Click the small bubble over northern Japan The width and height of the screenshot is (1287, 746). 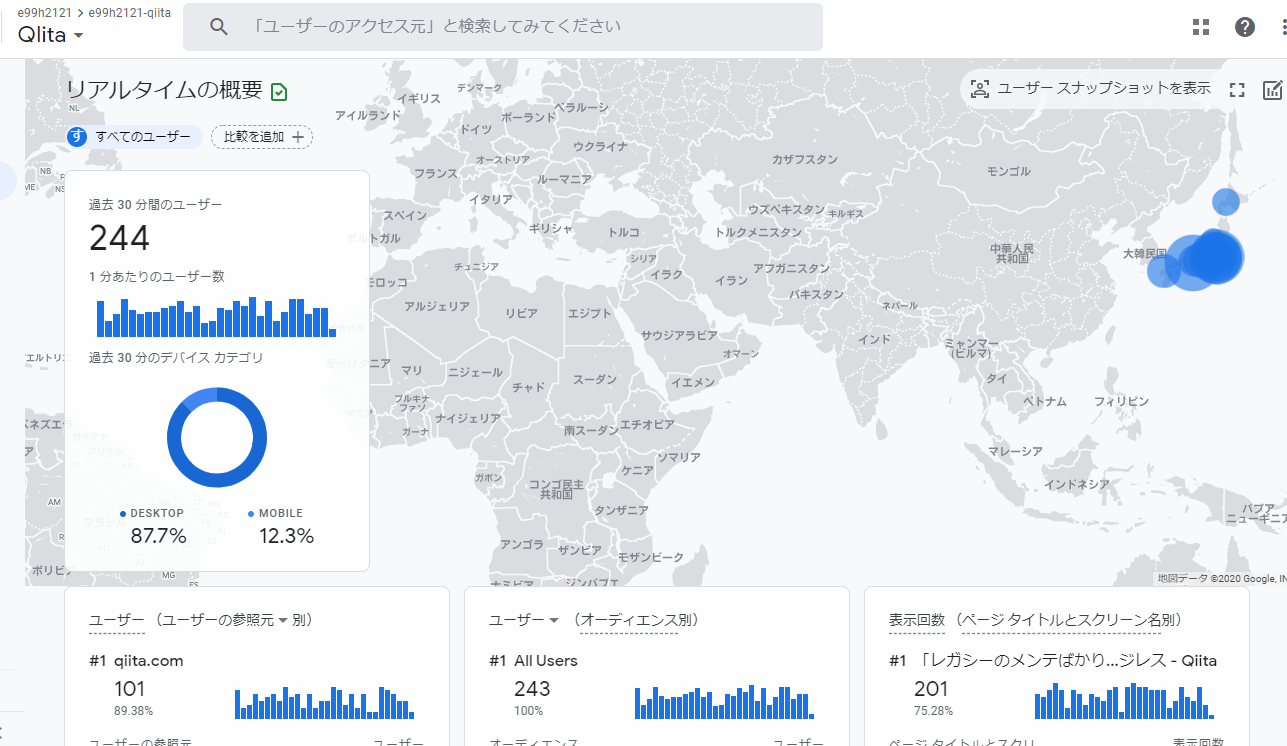tap(1225, 202)
